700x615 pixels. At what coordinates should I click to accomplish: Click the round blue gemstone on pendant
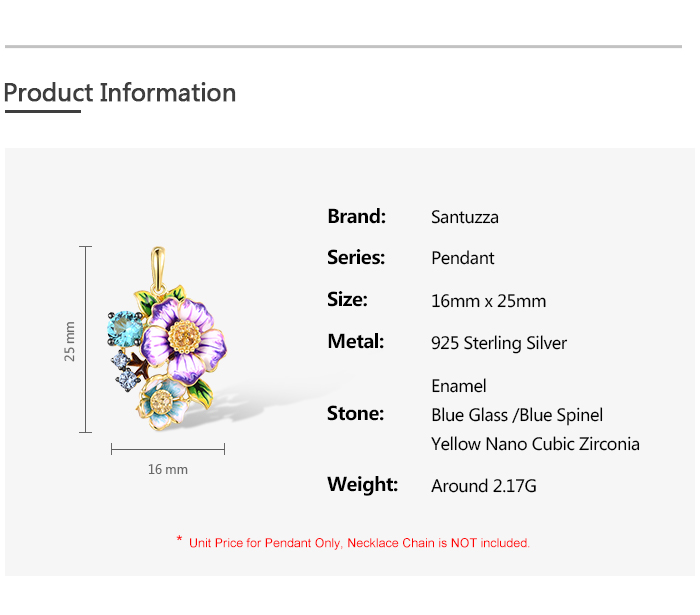pyautogui.click(x=126, y=325)
